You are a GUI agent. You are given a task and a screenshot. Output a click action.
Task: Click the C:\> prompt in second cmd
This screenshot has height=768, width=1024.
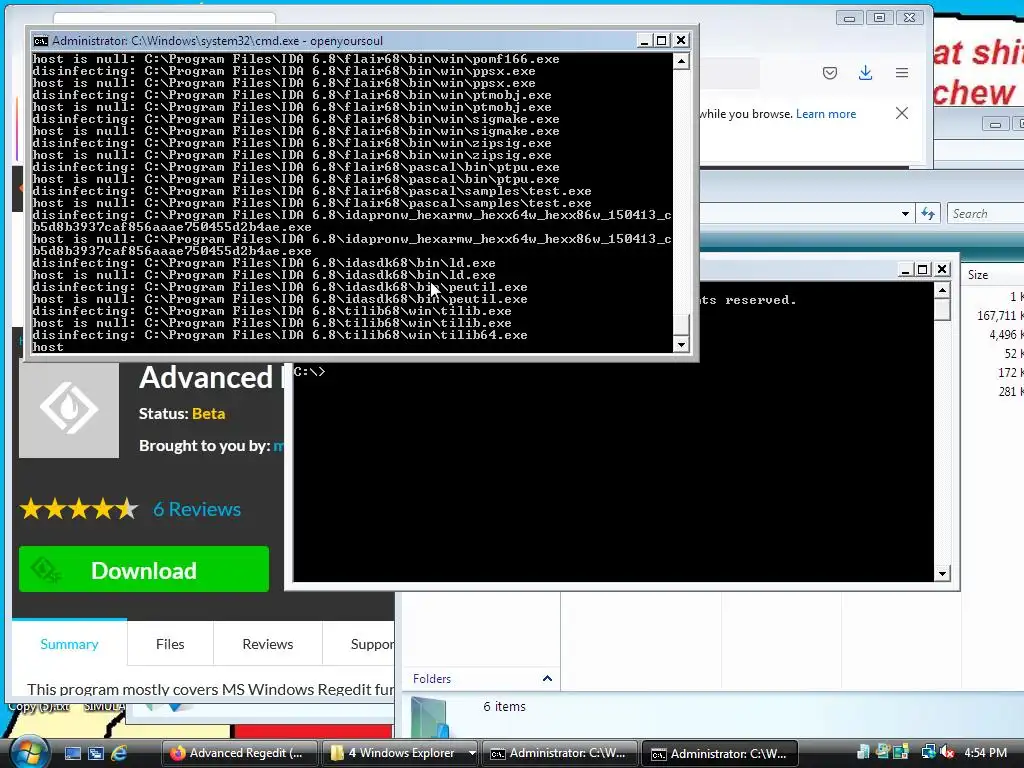[x=310, y=372]
